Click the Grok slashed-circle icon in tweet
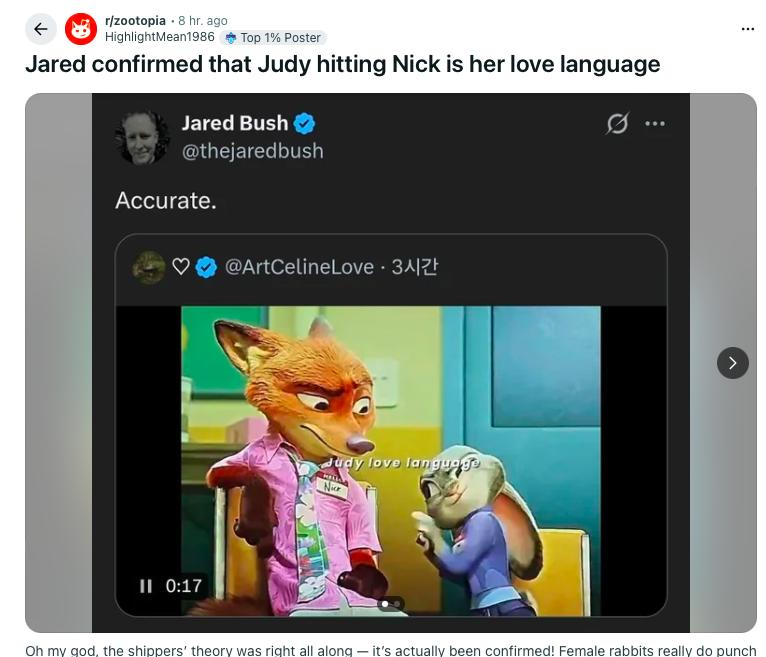 tap(617, 124)
